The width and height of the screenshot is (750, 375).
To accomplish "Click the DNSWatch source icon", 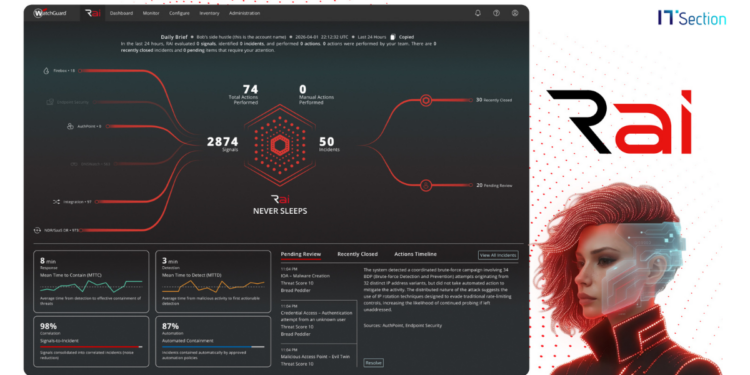I will pos(75,164).
